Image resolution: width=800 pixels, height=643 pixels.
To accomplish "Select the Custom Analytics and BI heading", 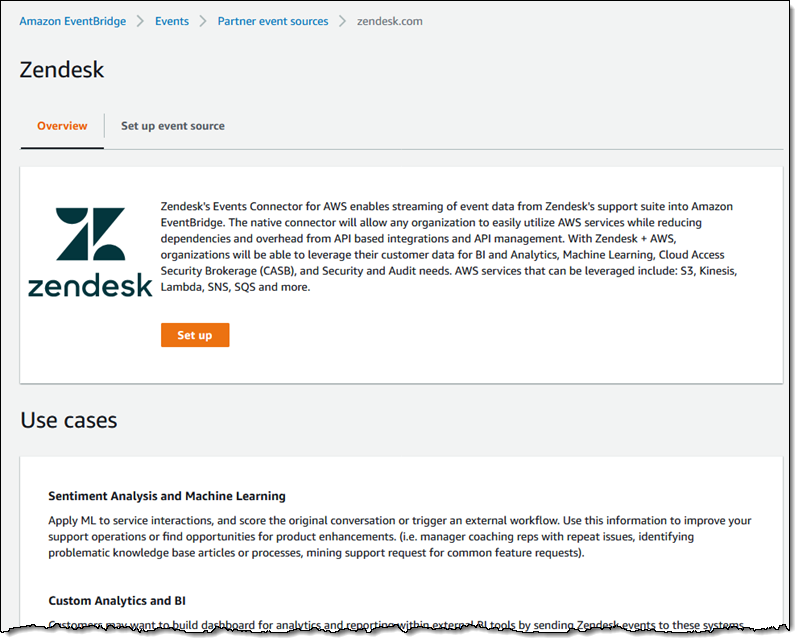I will [x=117, y=601].
